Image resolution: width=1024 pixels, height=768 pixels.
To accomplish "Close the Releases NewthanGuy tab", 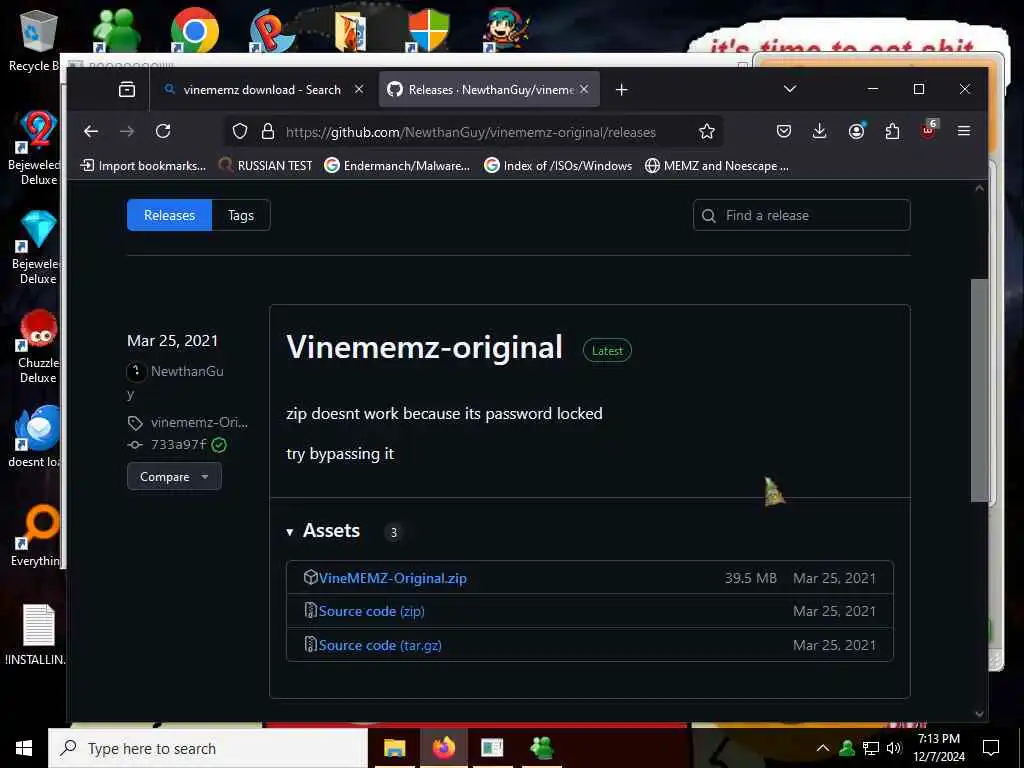I will [584, 89].
